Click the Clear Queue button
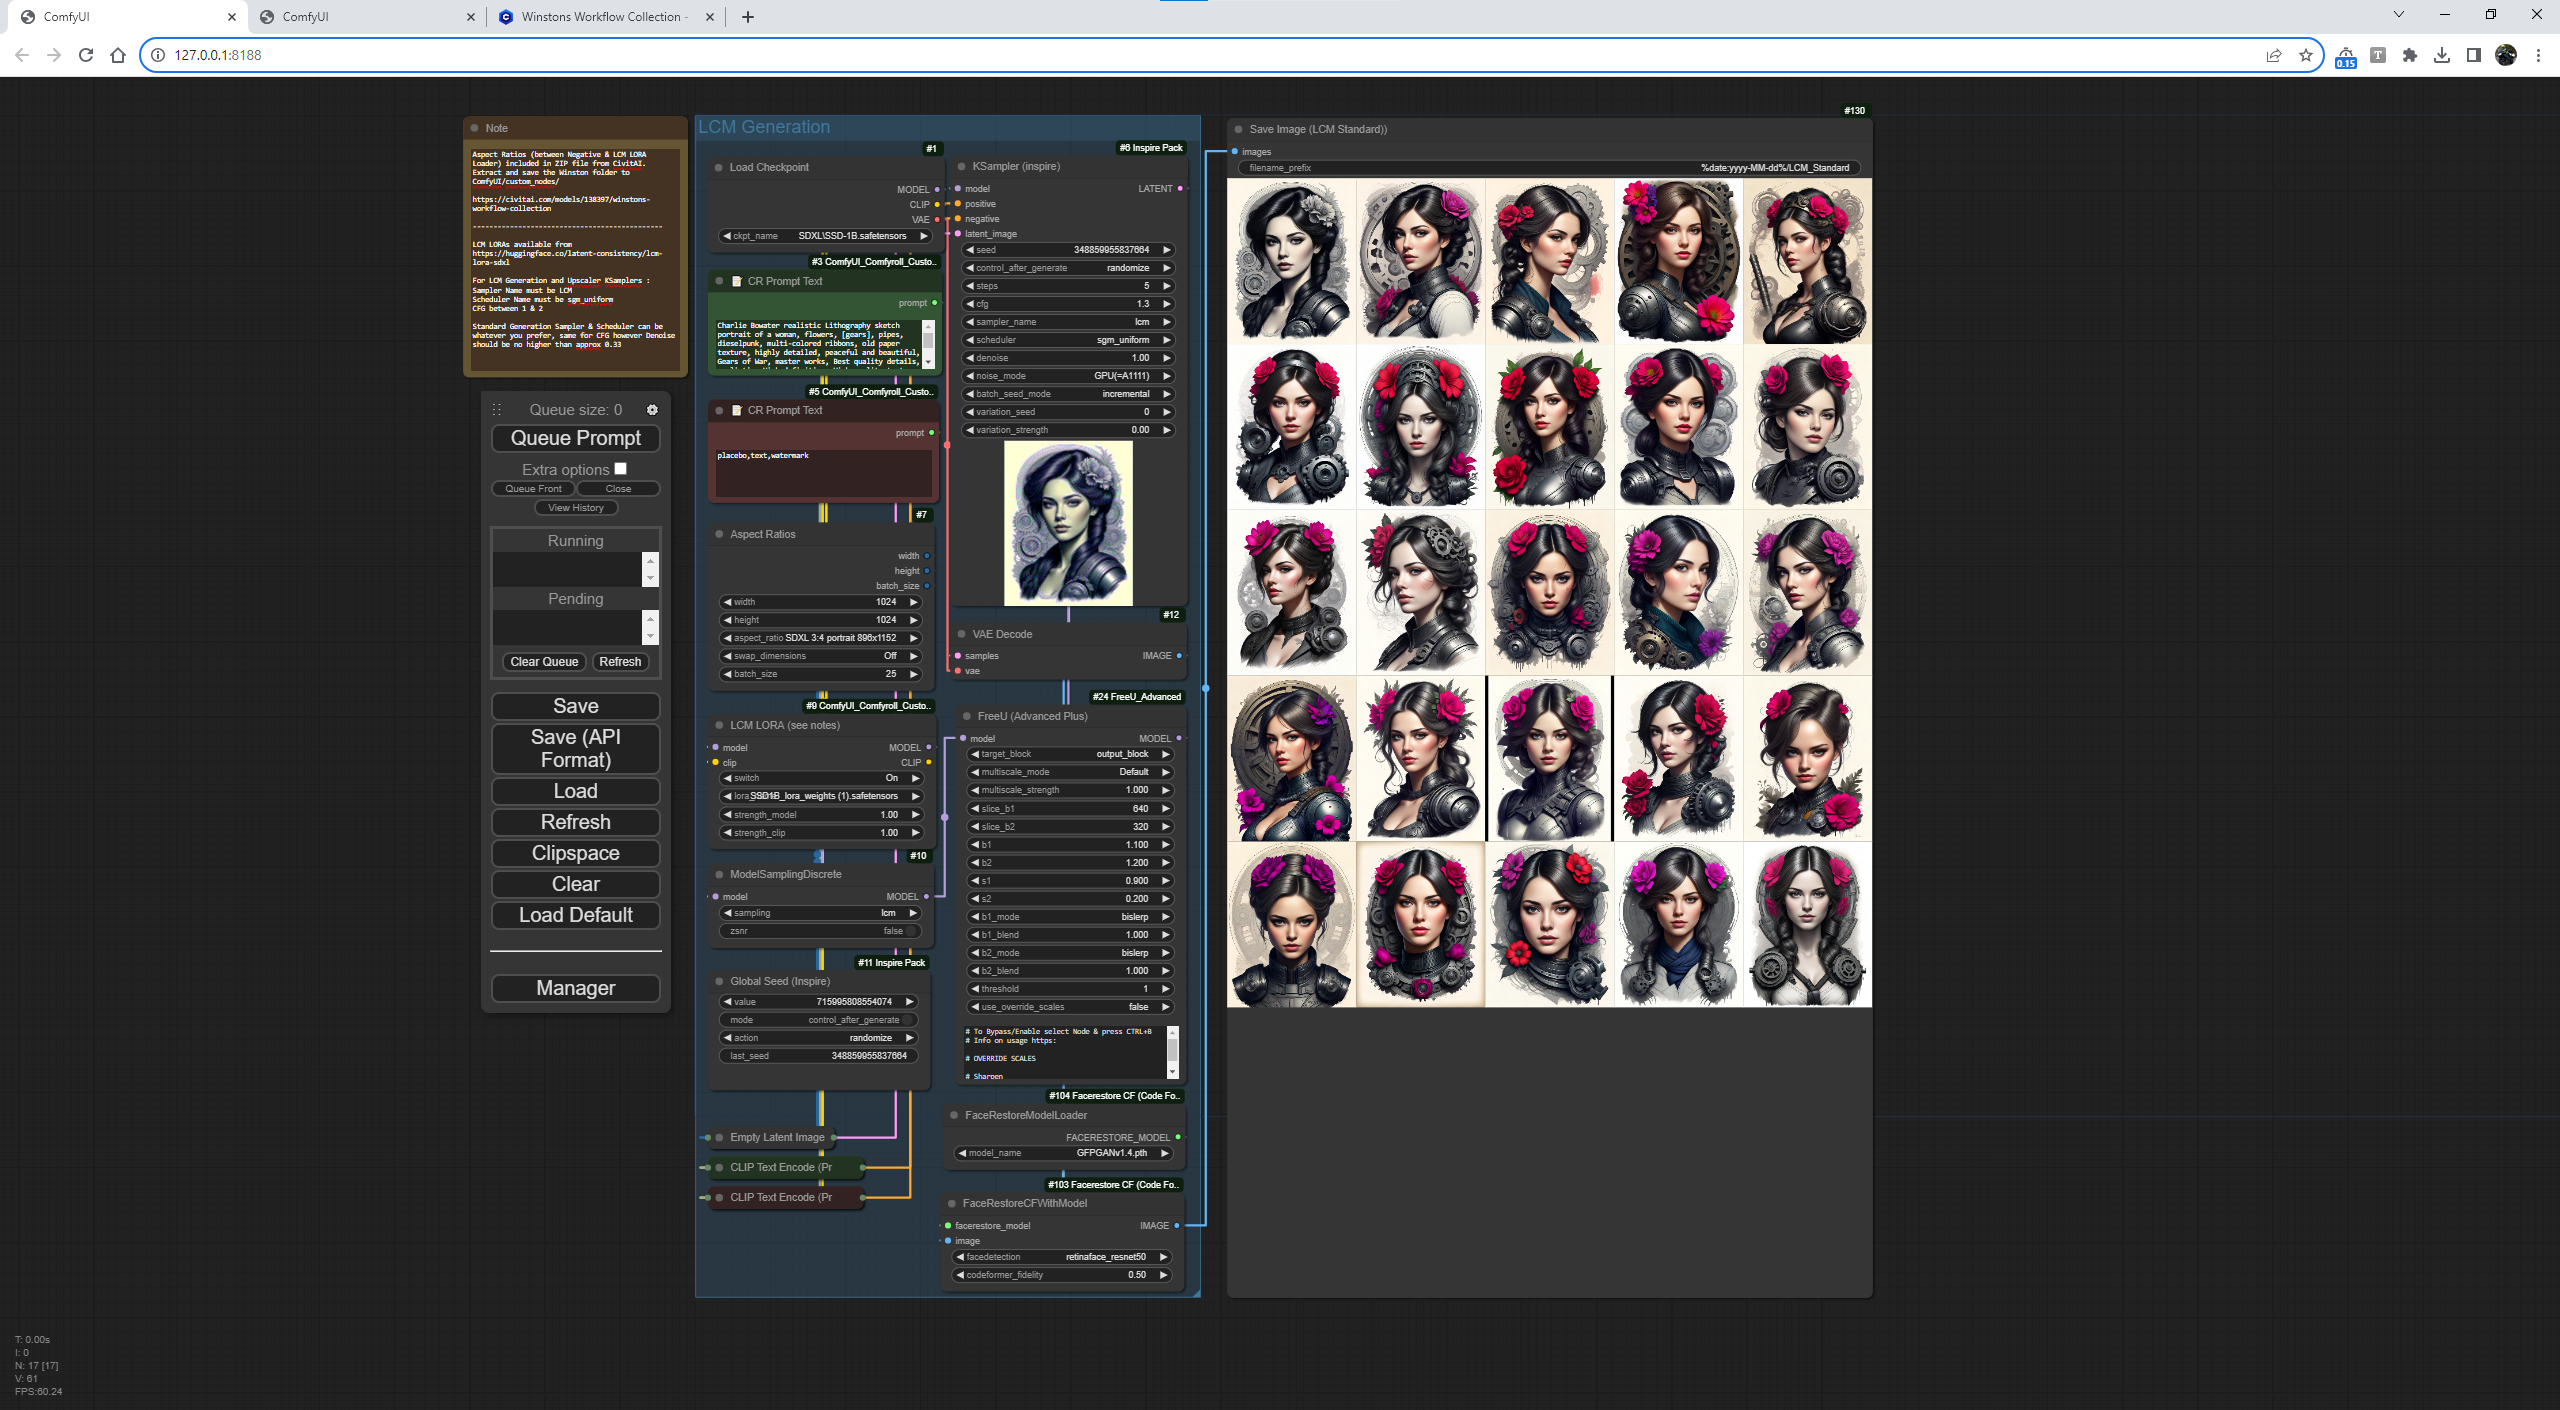 [x=544, y=662]
